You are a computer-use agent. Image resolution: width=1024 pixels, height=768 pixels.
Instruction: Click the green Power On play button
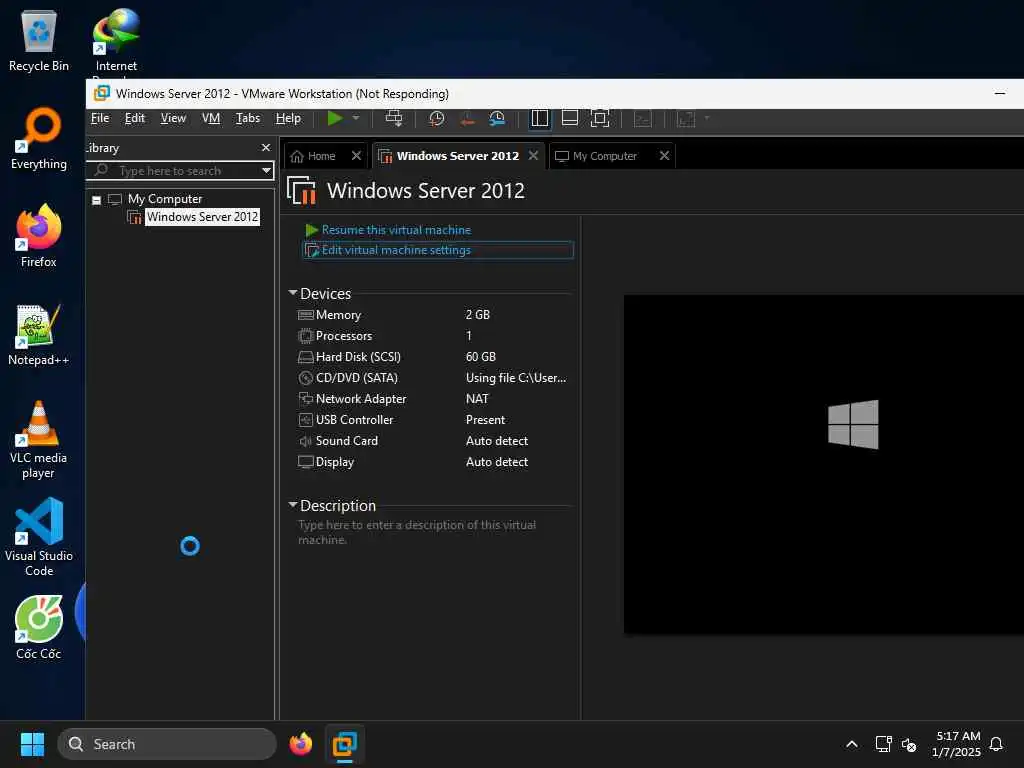(334, 118)
